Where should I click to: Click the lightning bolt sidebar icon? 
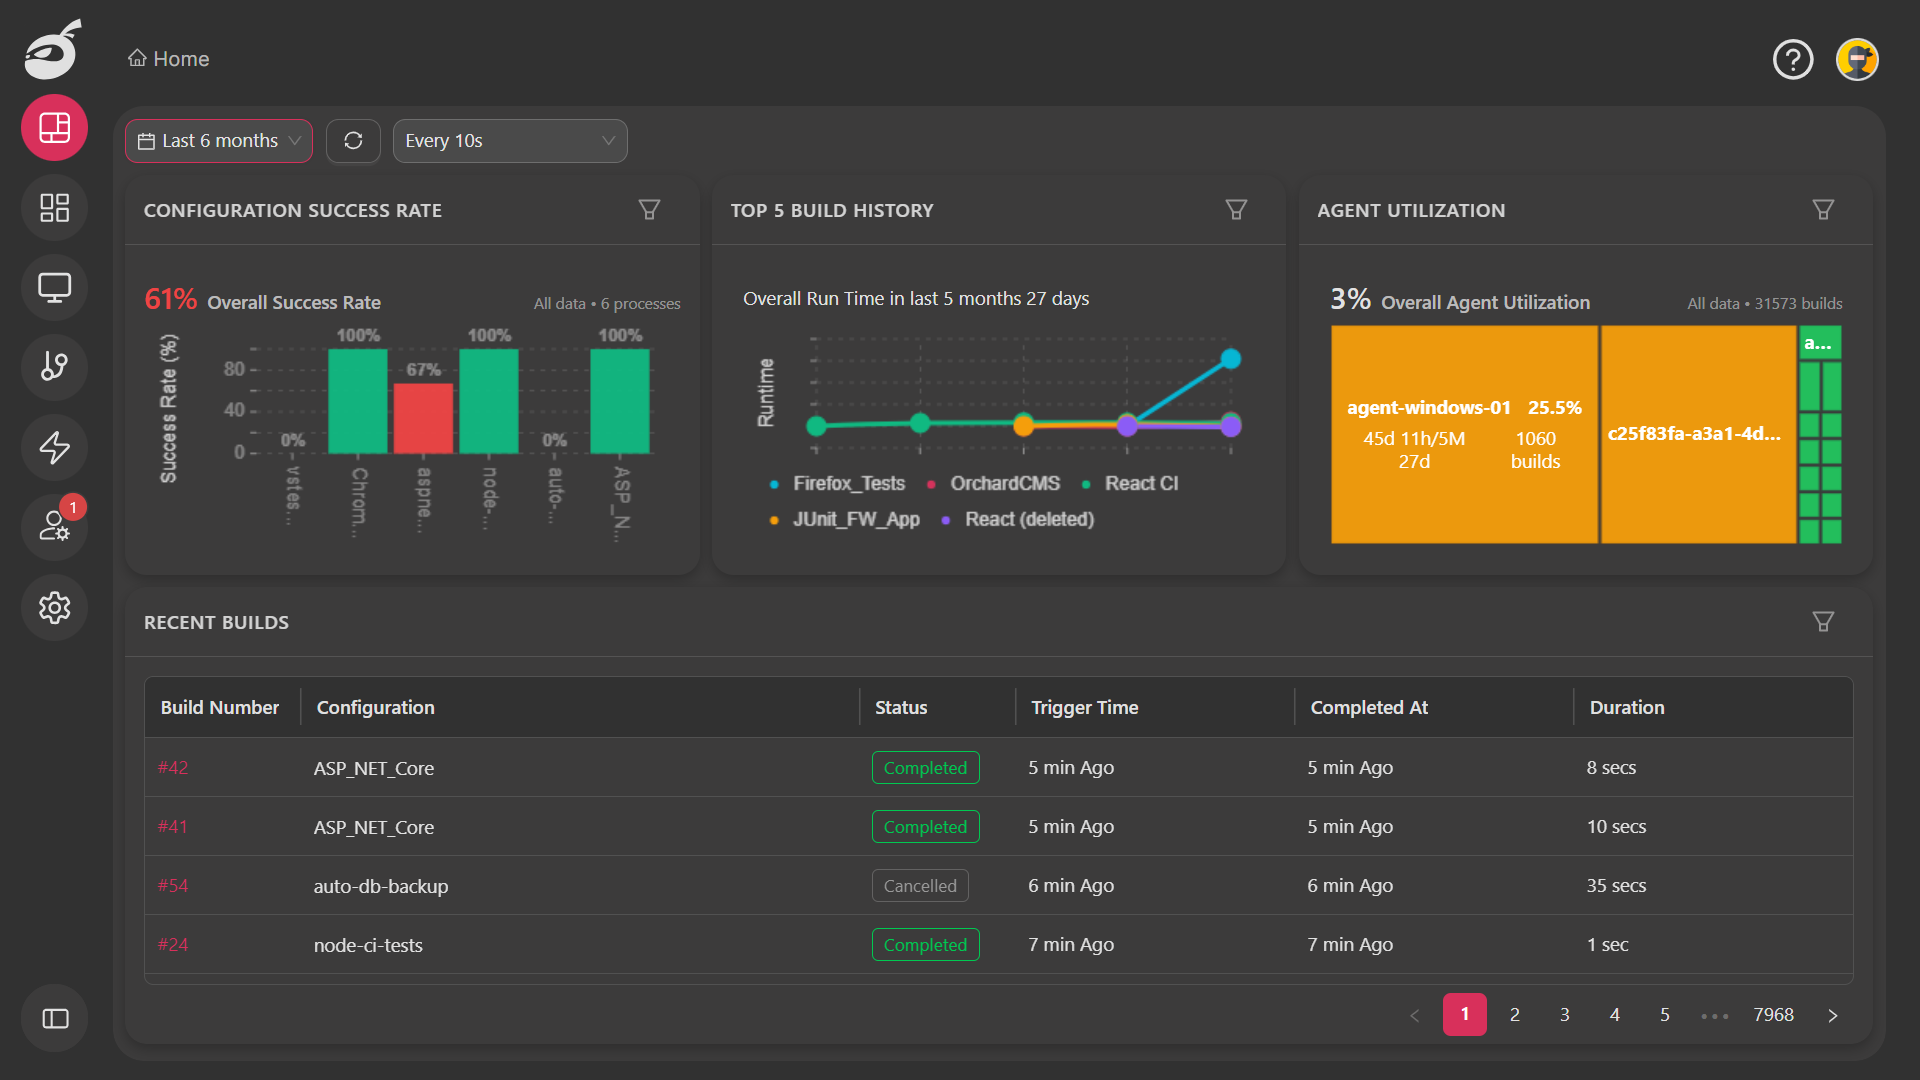coord(54,447)
